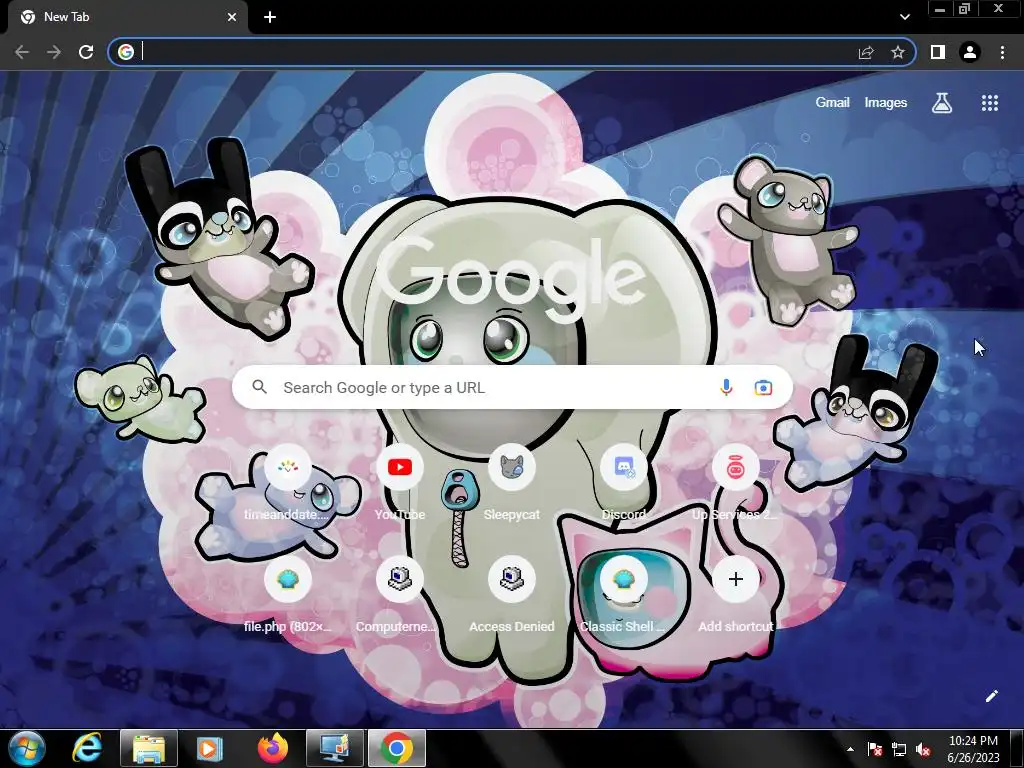The image size is (1024, 768).
Task: Share this page using the share icon
Action: [x=866, y=52]
